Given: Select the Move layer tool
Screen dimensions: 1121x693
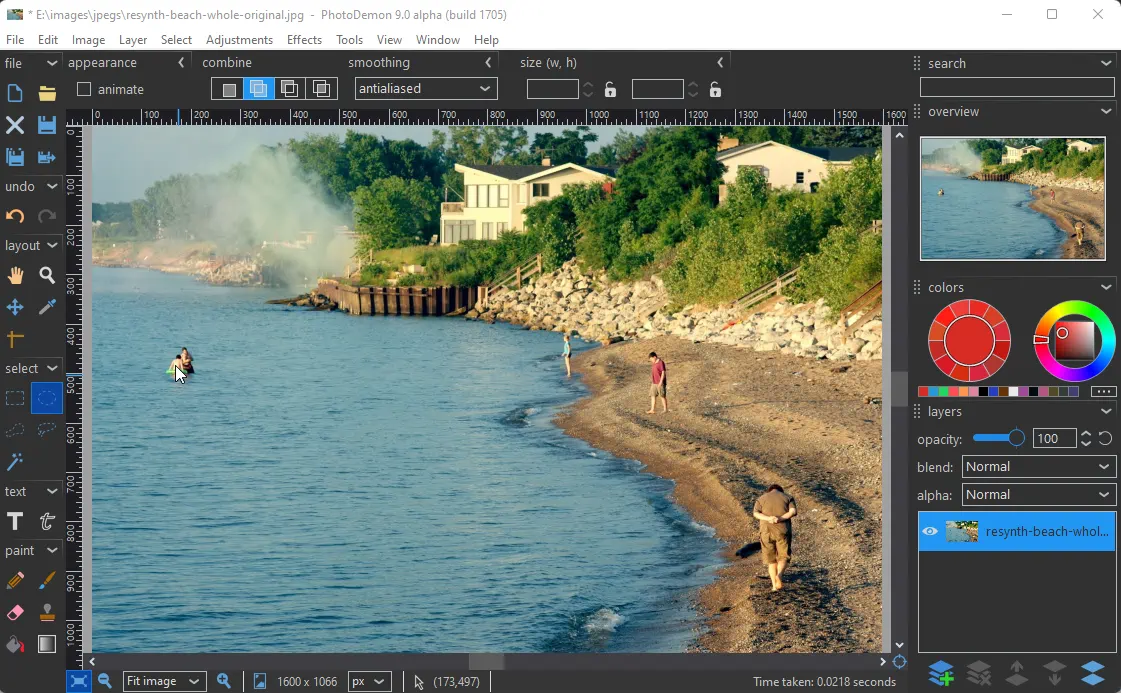Looking at the screenshot, I should click(15, 307).
